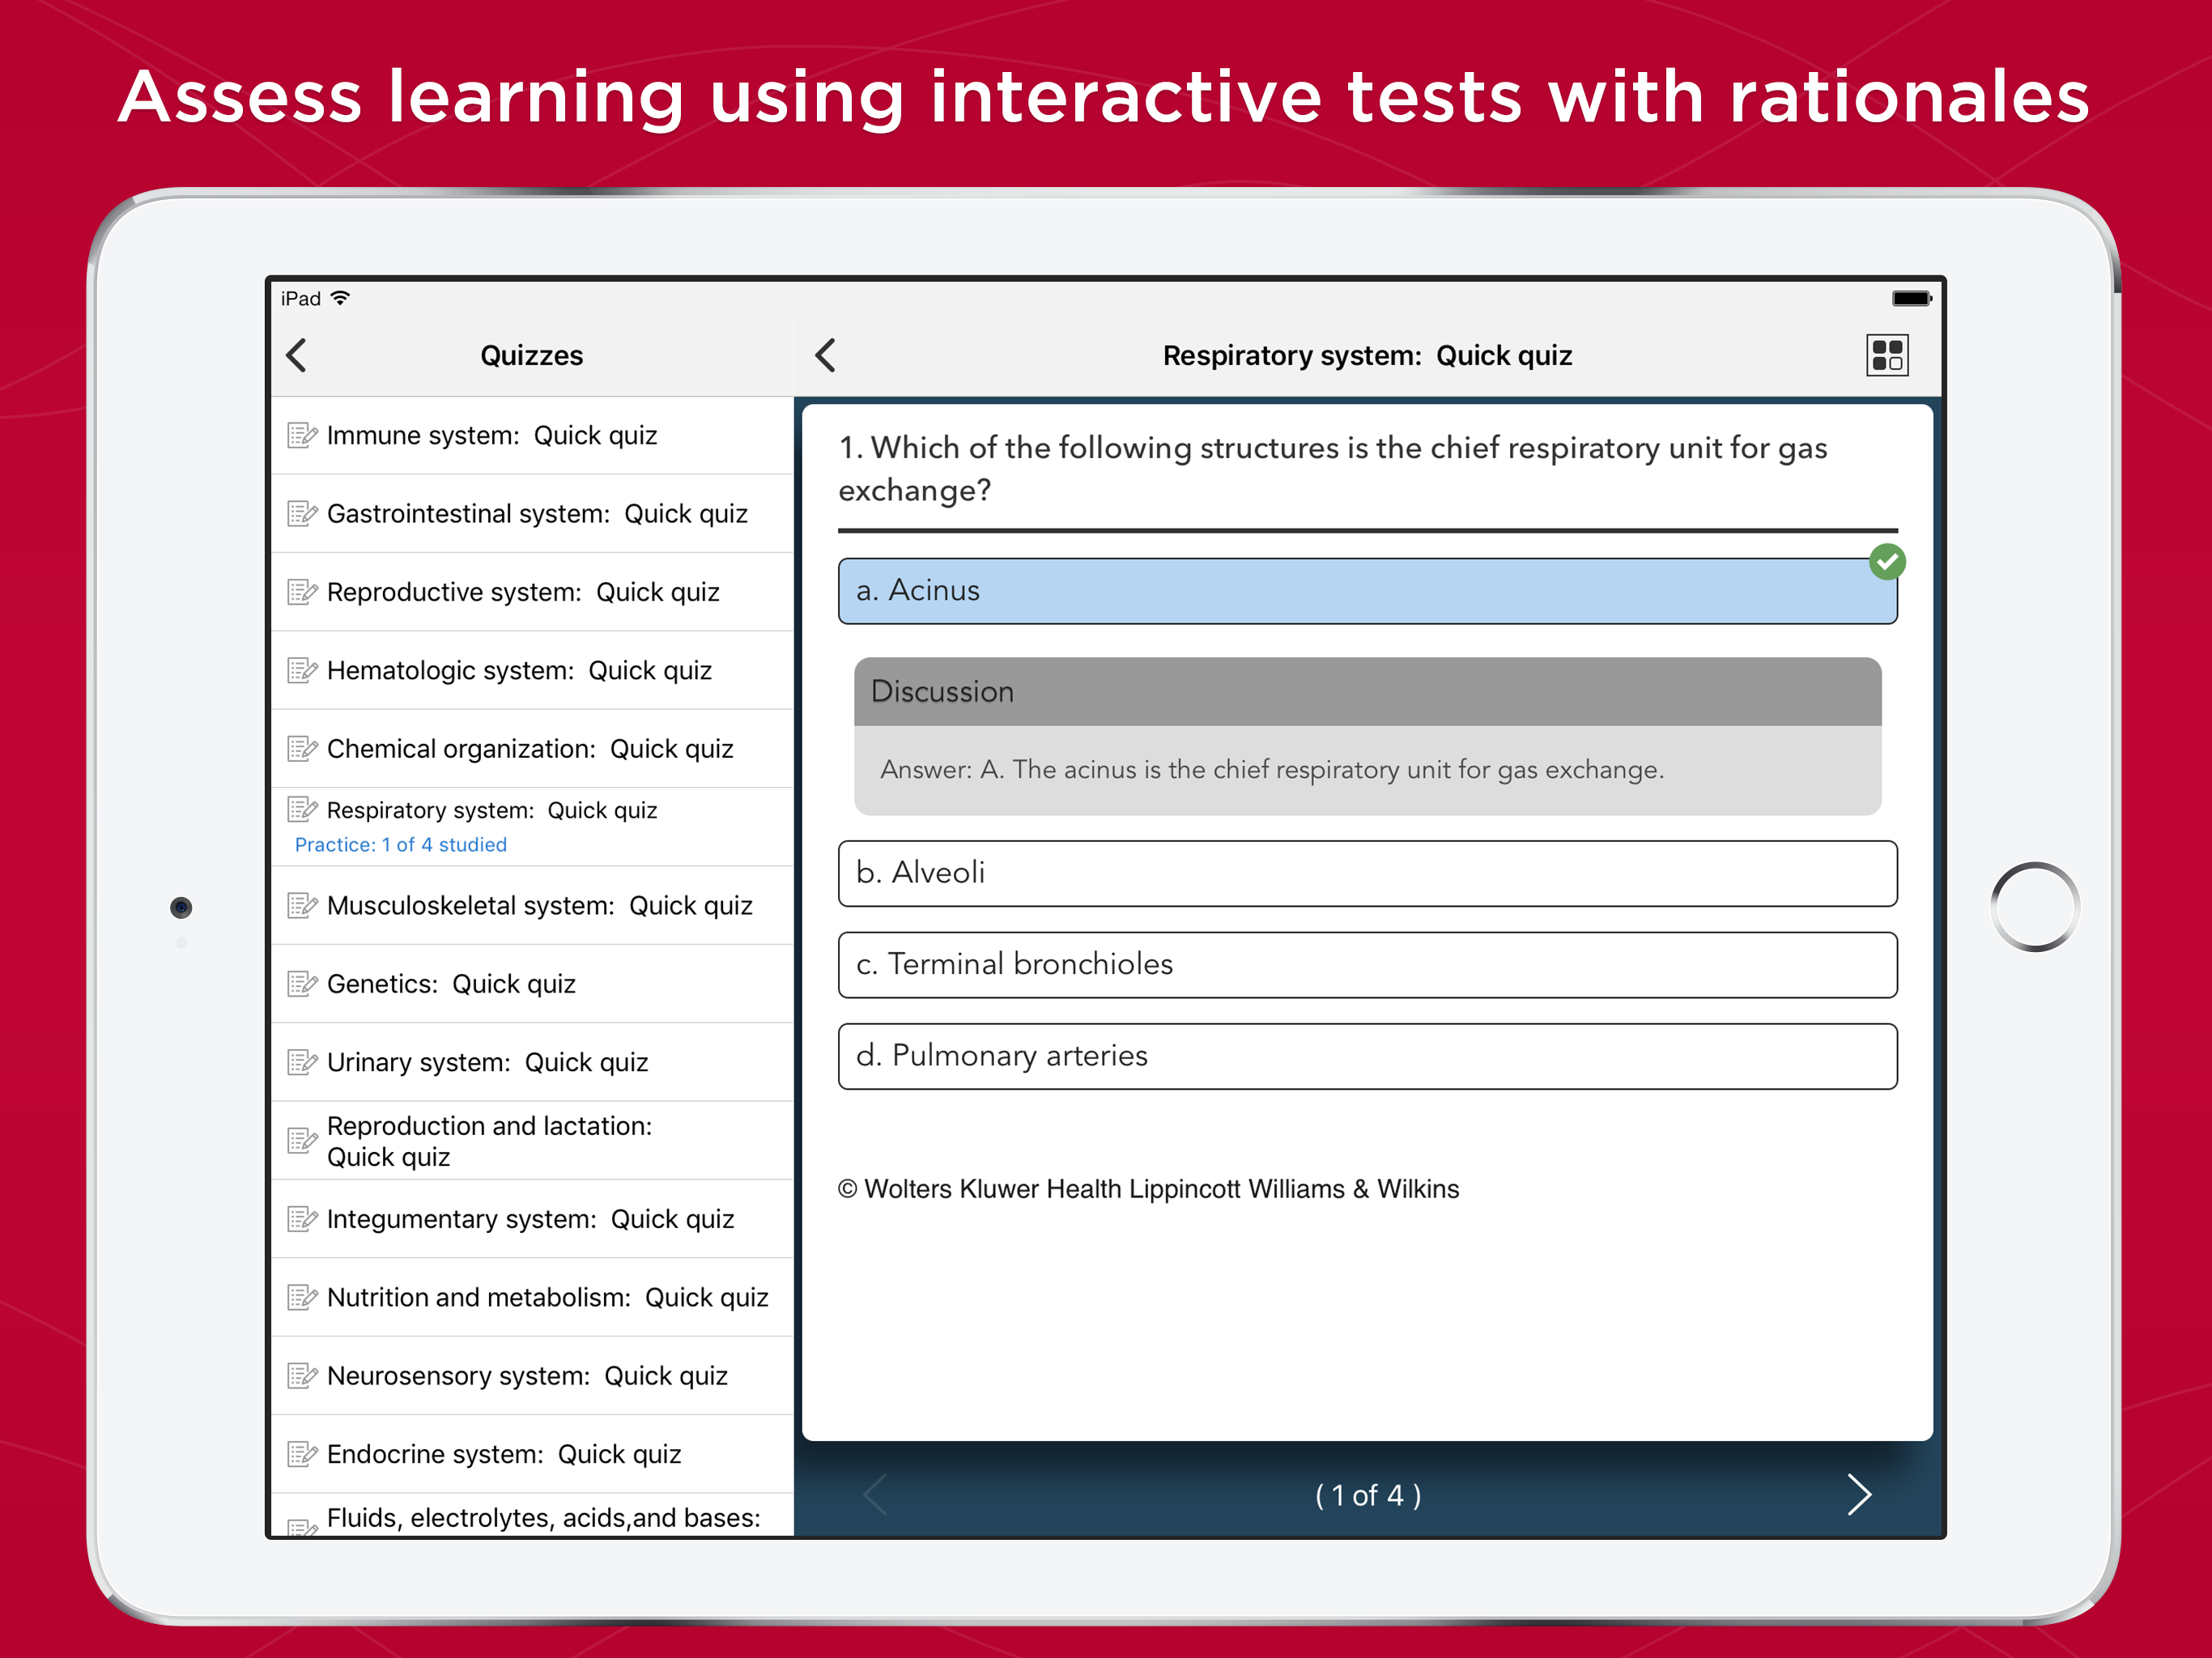Viewport: 2212px width, 1658px height.
Task: Tap the 1 of 4 progress indicator
Action: pos(1367,1495)
